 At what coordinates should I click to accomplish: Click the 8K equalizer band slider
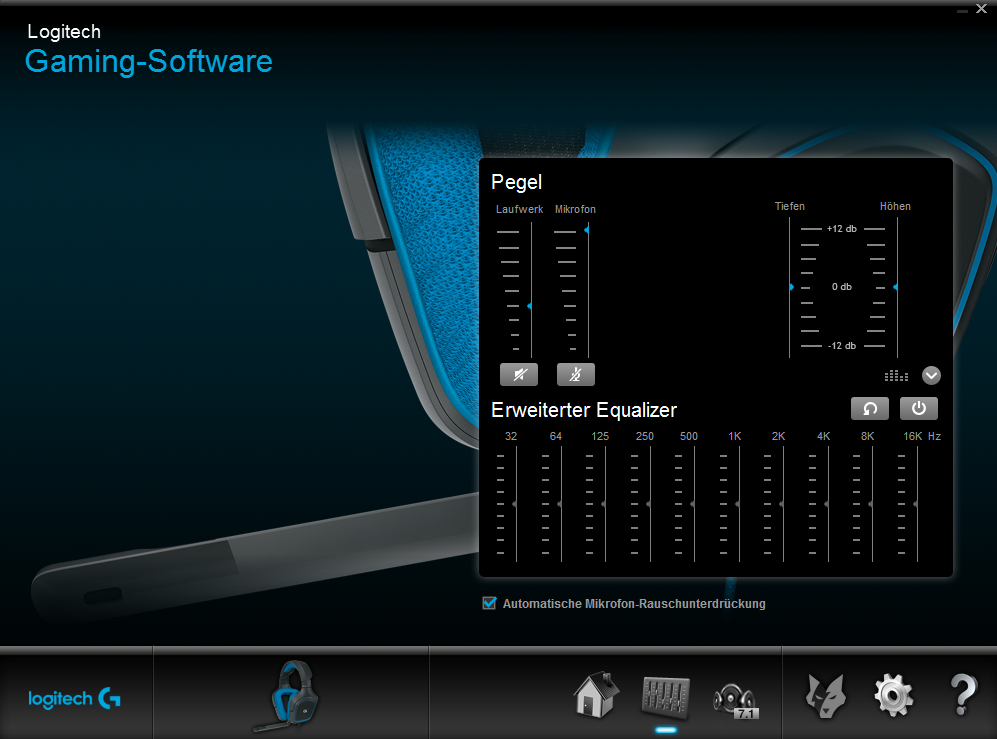click(872, 504)
